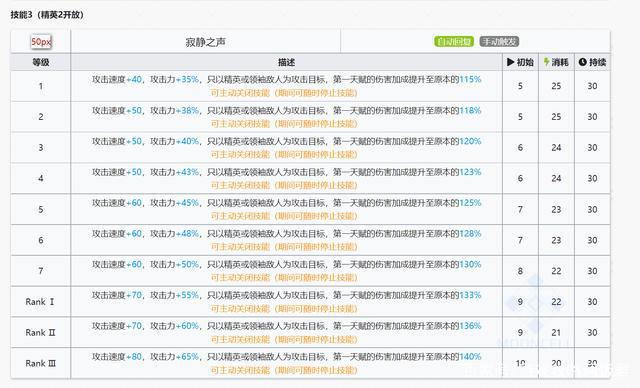Click level cell 1 in the table

[41, 86]
